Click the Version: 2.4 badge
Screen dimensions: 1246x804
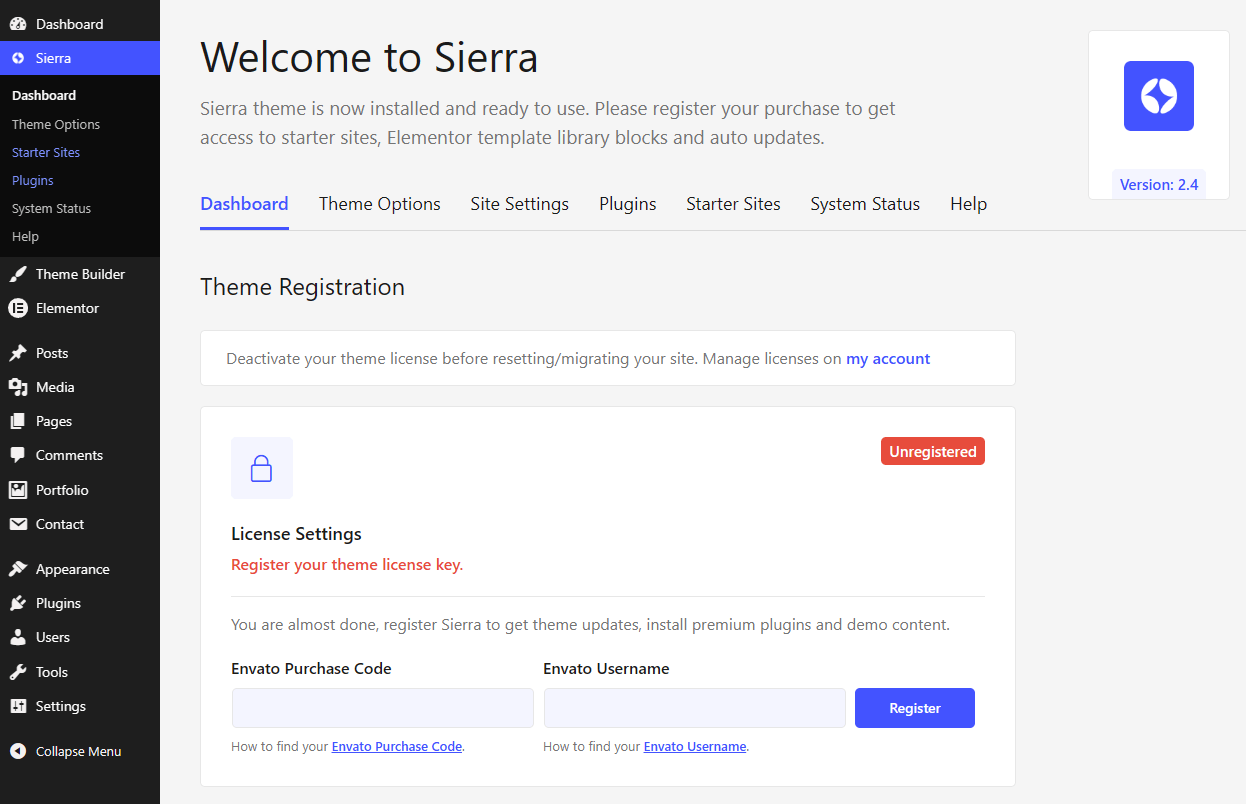point(1159,184)
